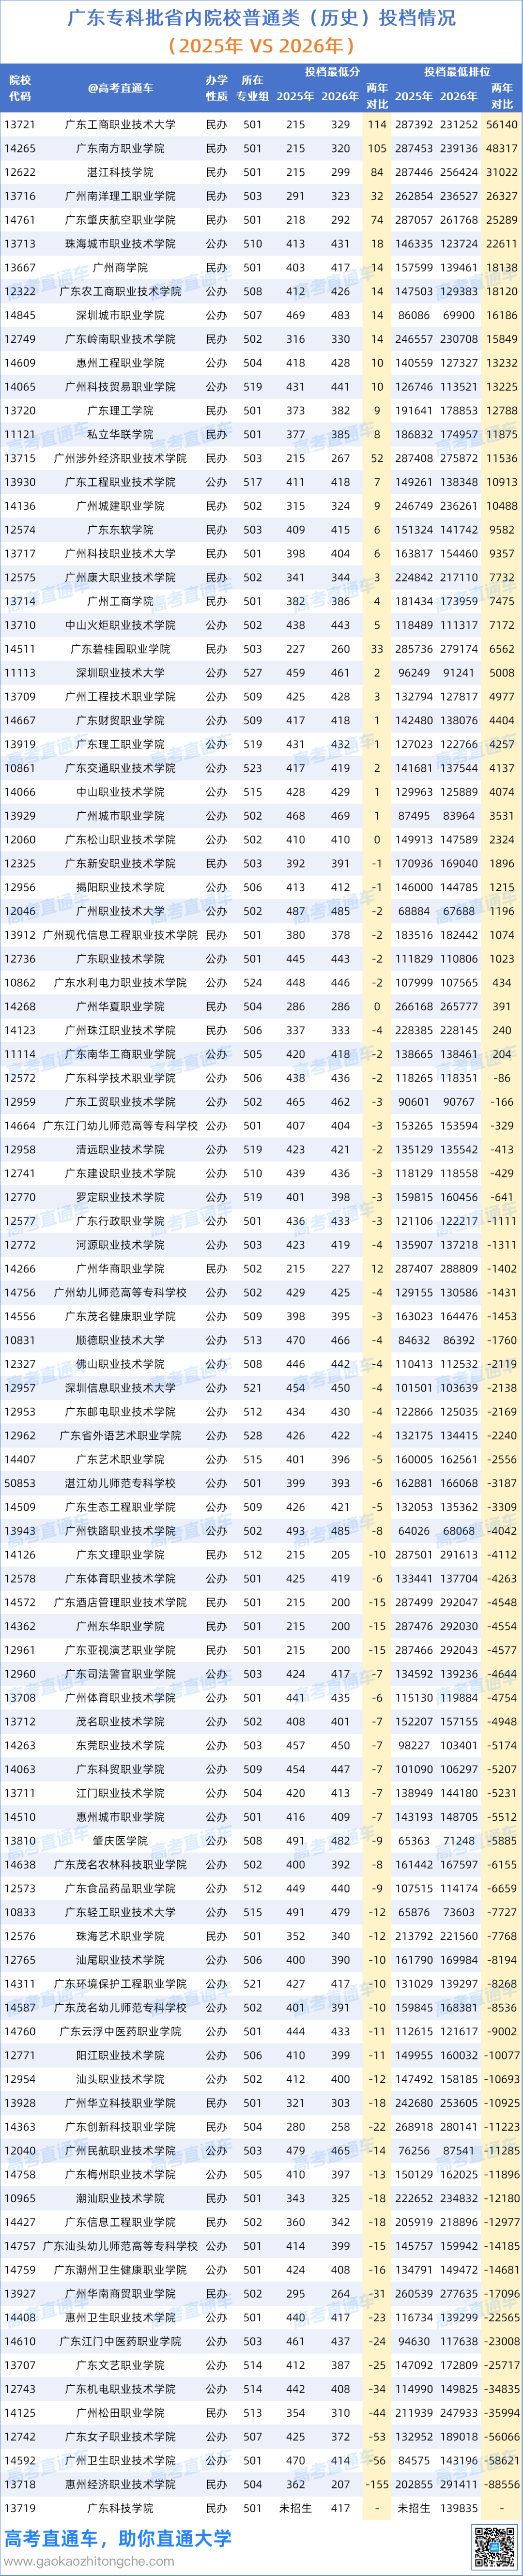
Task: Select school code 13714
Action: [x=20, y=602]
